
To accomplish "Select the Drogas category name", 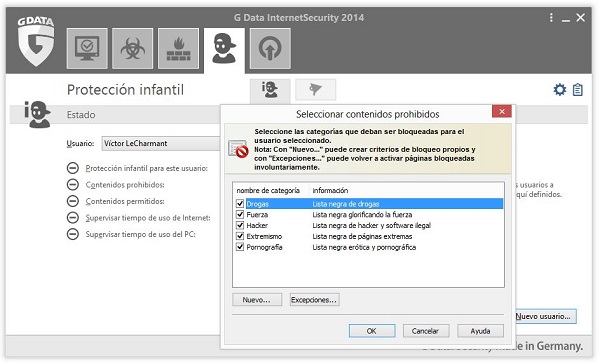I will pos(258,204).
